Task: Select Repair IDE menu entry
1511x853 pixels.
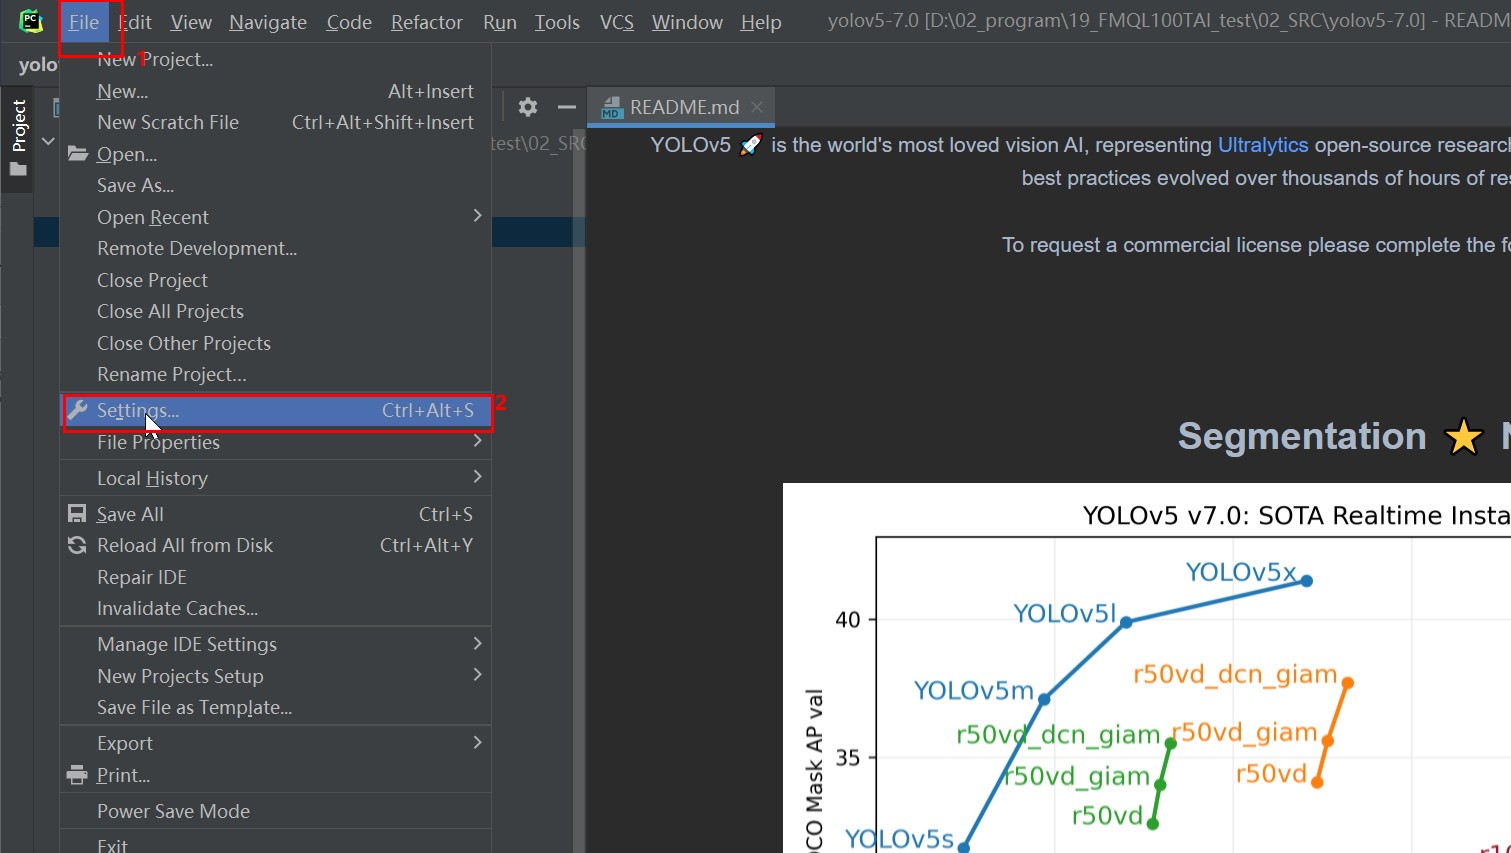Action: click(x=275, y=577)
